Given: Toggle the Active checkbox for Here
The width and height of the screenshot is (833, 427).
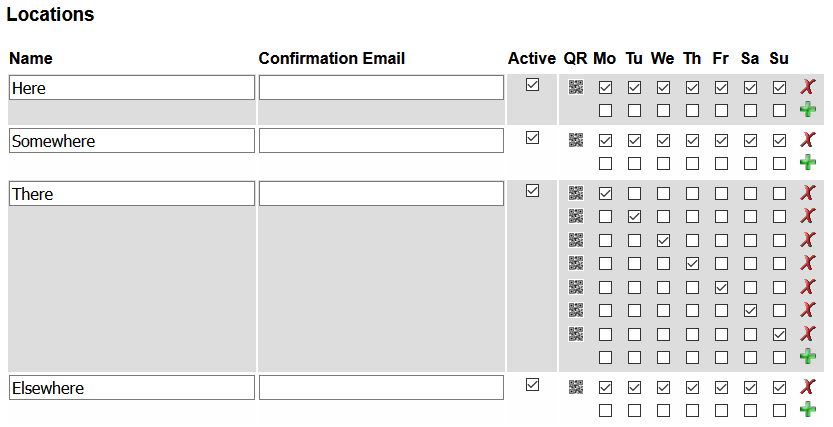Looking at the screenshot, I should tap(533, 85).
